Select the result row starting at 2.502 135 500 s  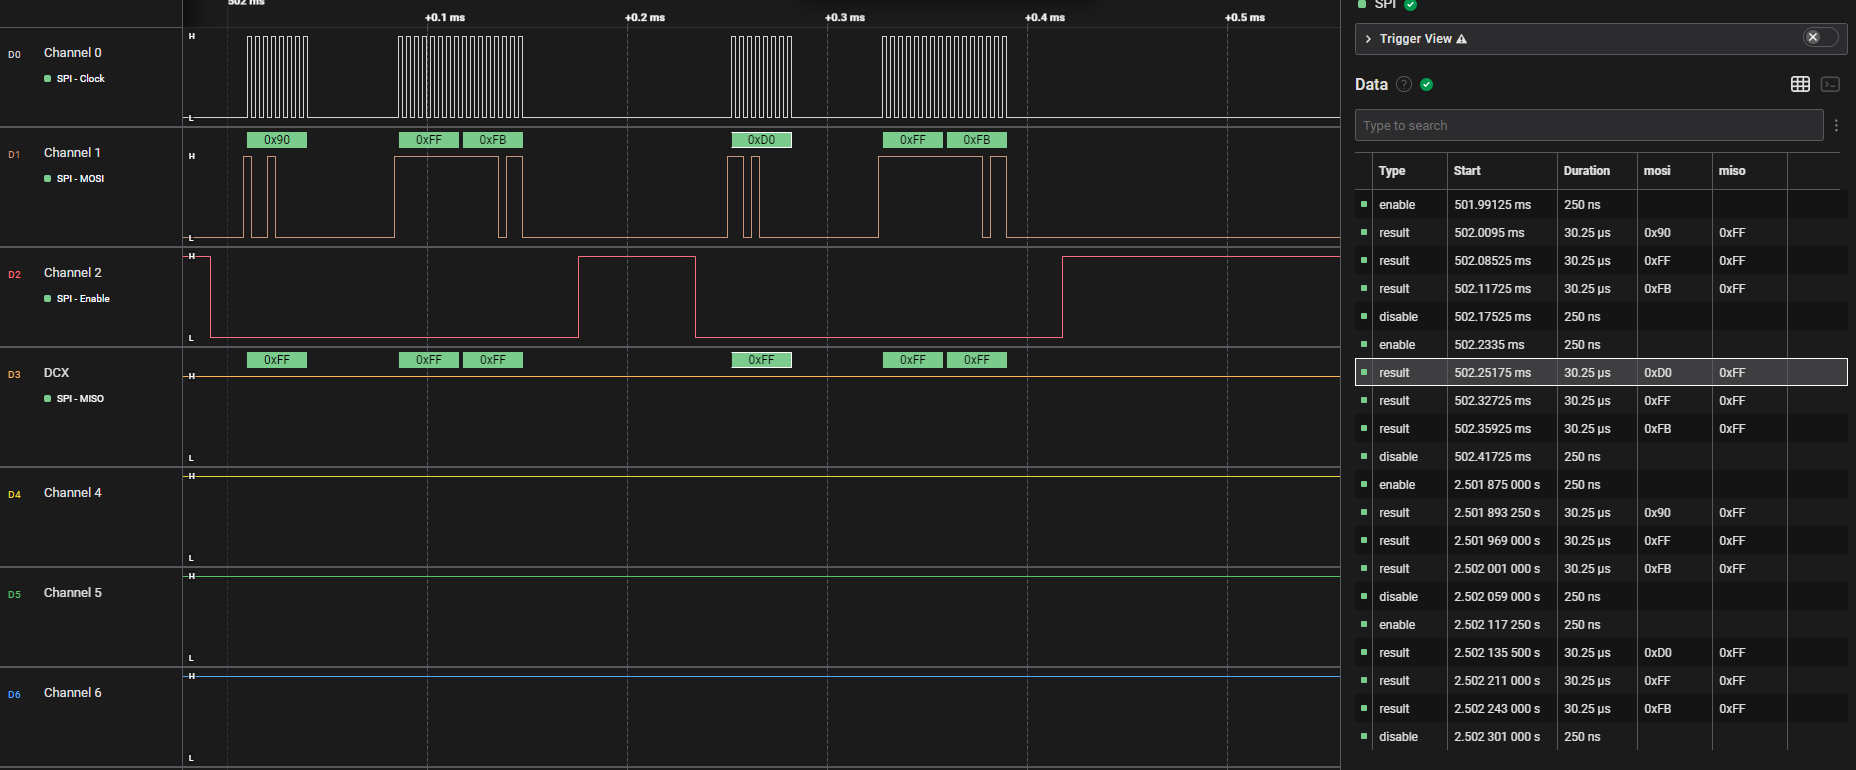click(x=1601, y=652)
